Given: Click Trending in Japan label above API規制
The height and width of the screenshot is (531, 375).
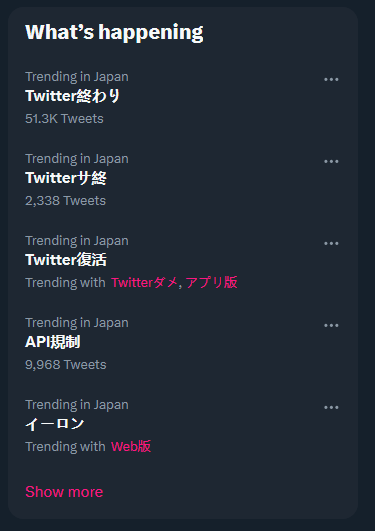Looking at the screenshot, I should tap(77, 322).
